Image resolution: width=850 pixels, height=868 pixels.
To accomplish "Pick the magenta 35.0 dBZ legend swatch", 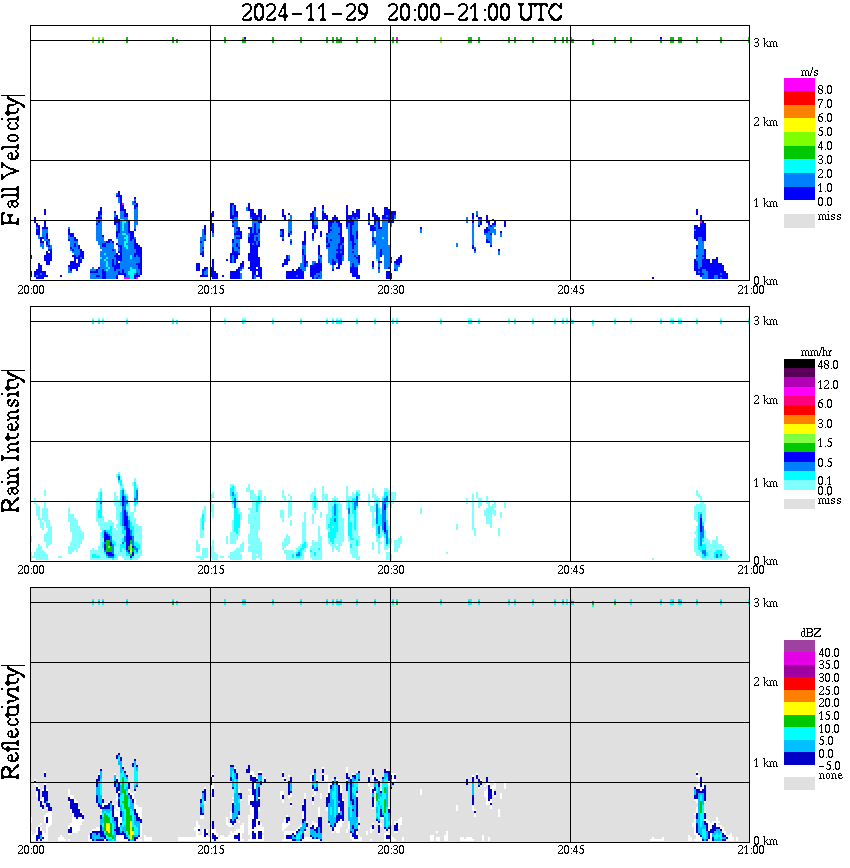I will (x=799, y=659).
